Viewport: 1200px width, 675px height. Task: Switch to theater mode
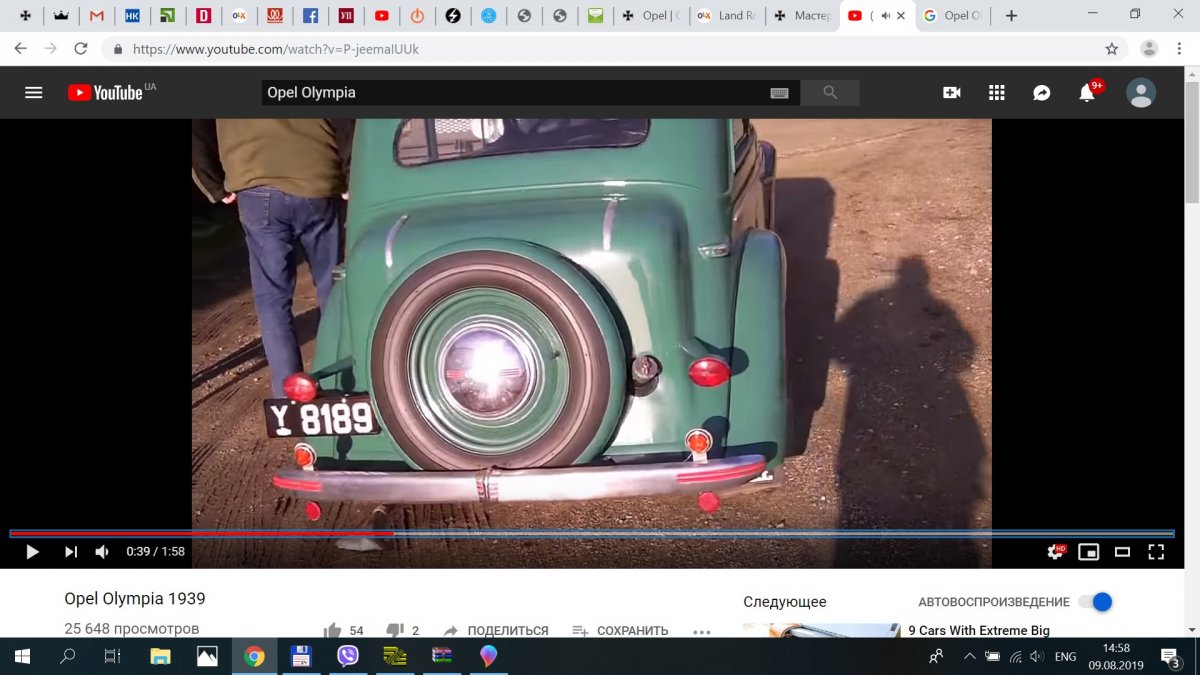(x=1122, y=551)
